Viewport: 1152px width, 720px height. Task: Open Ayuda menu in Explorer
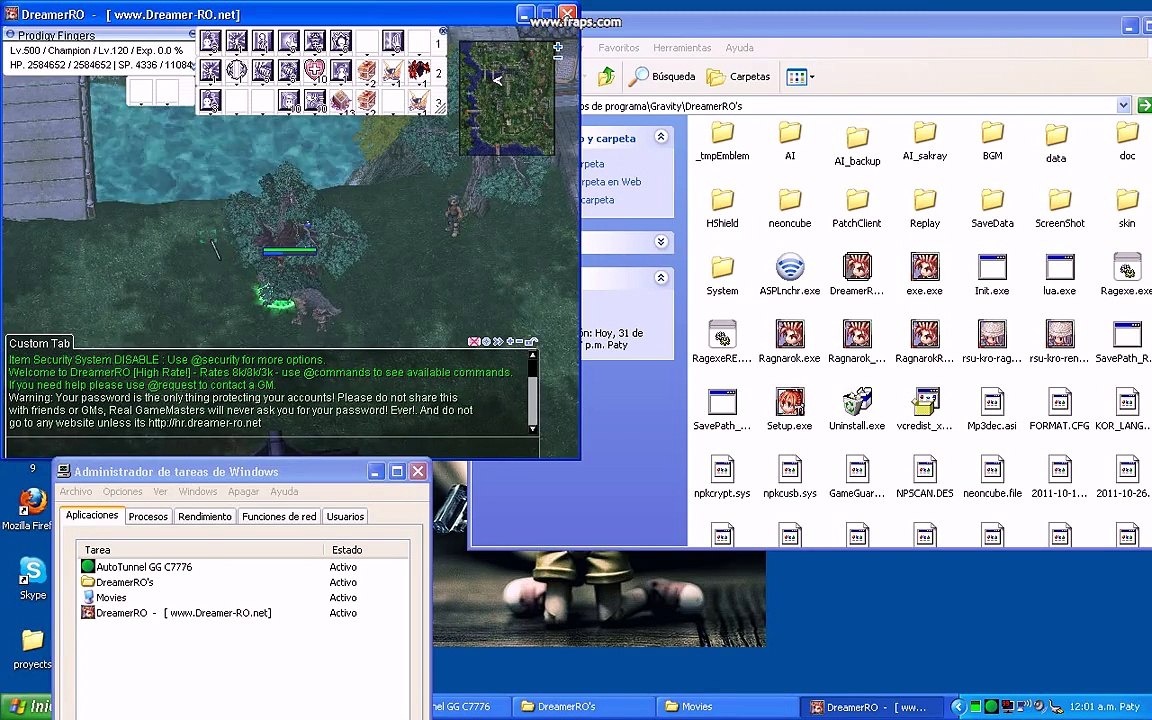739,47
